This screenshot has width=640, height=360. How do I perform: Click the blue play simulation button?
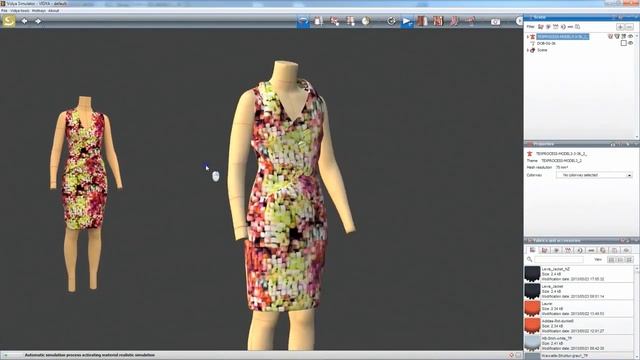pyautogui.click(x=407, y=21)
